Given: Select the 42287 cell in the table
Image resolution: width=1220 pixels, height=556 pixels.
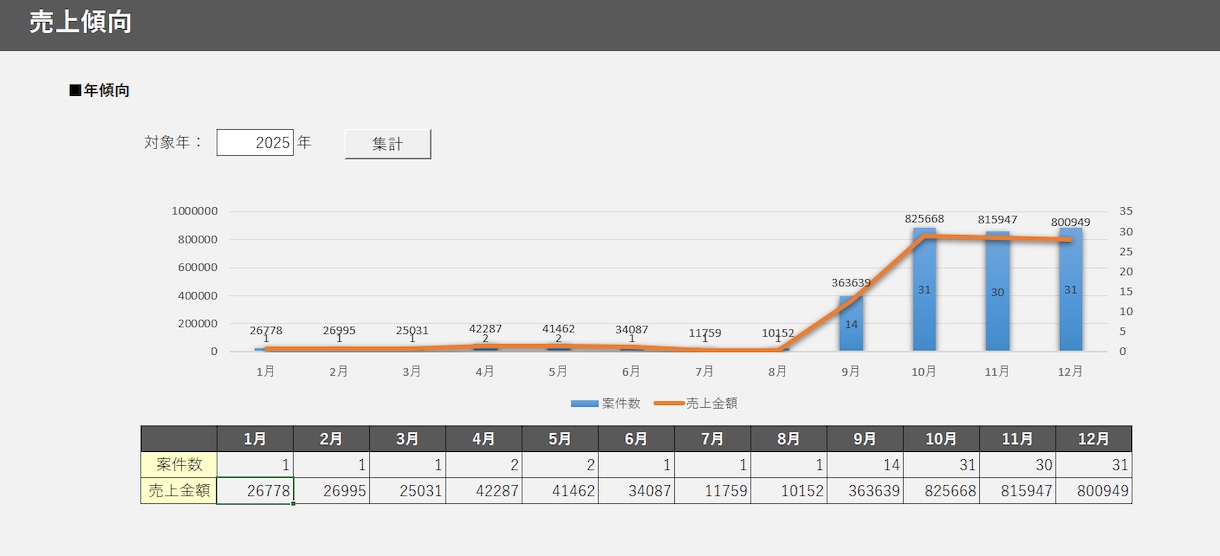Looking at the screenshot, I should (484, 491).
